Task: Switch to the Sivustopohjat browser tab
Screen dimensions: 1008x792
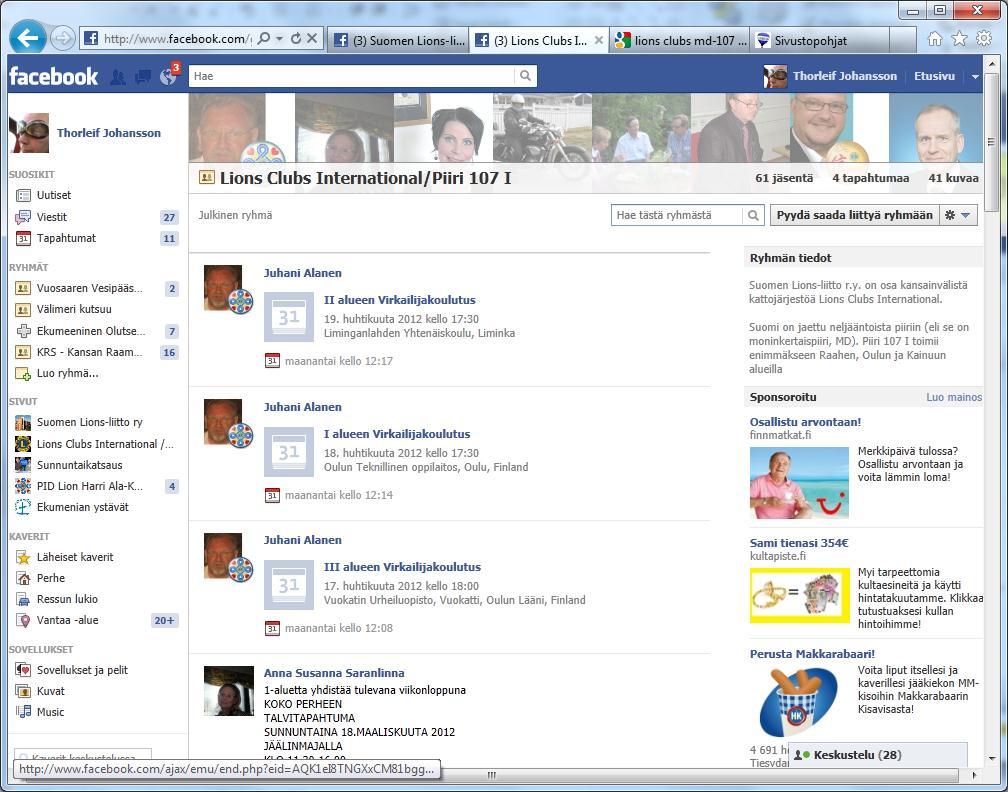Action: [x=821, y=40]
